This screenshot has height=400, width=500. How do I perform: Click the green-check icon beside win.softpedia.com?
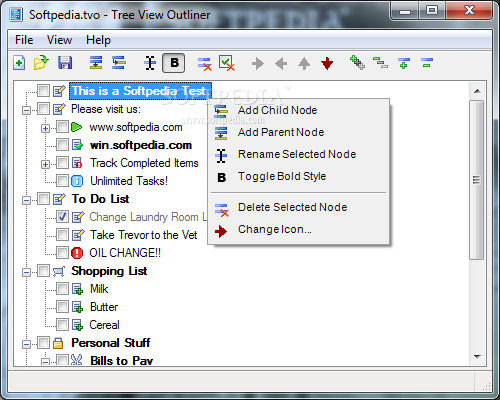77,145
